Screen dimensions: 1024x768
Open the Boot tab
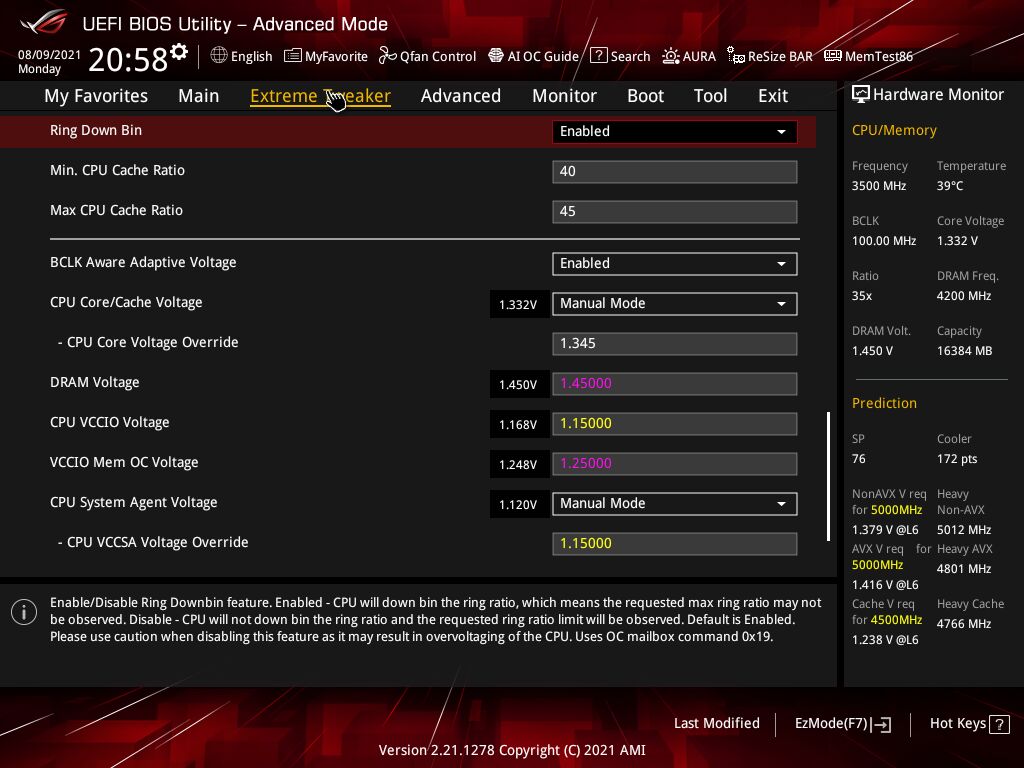click(x=645, y=95)
